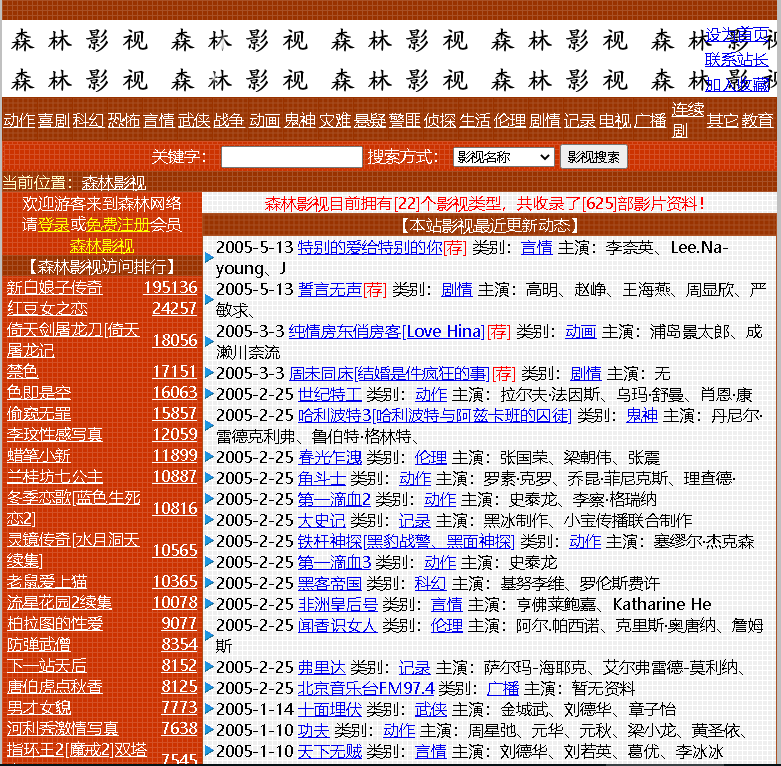The image size is (781, 766).
Task: Go to the 科幻 category
Action: (x=88, y=120)
